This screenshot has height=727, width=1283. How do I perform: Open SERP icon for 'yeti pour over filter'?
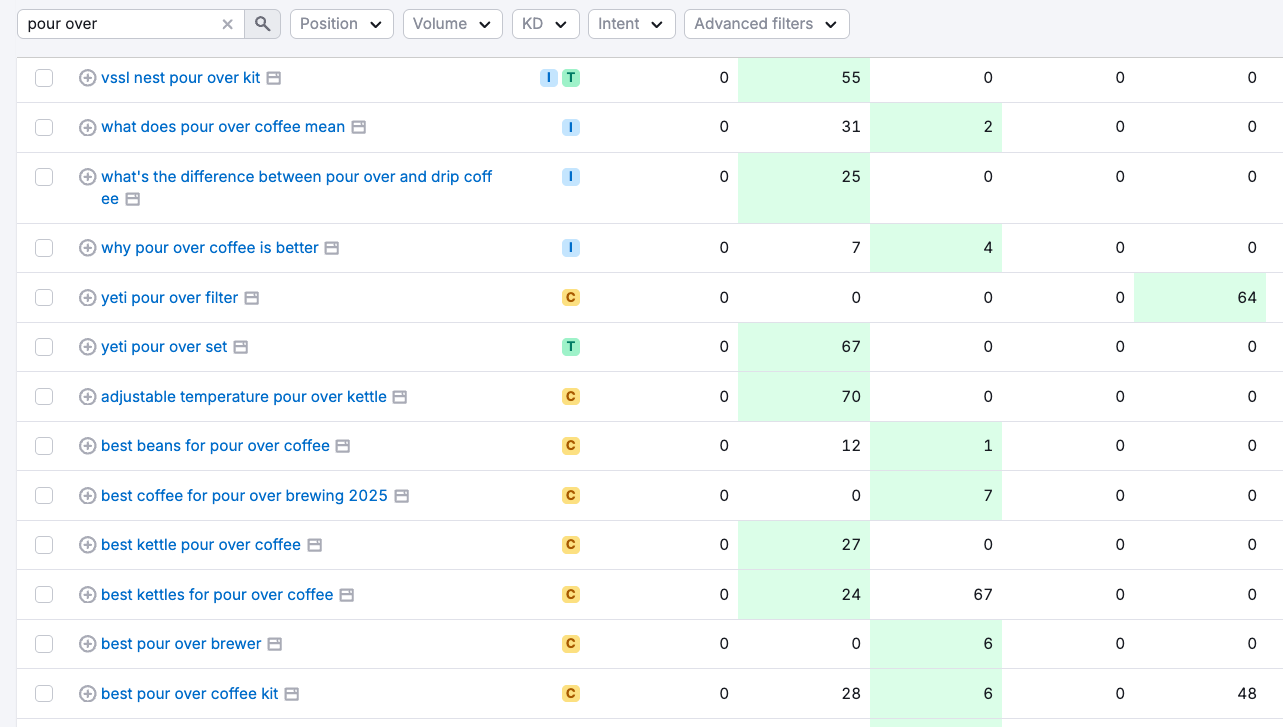click(x=252, y=298)
